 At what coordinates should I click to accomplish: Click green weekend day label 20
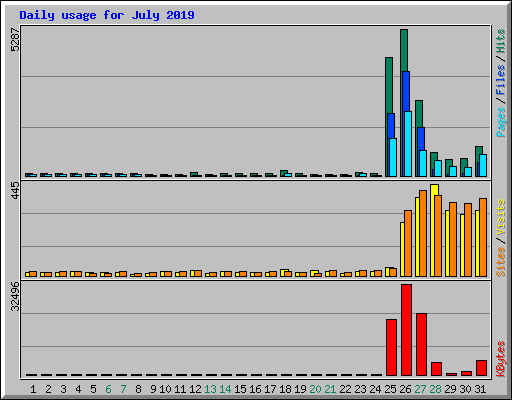coord(315,389)
